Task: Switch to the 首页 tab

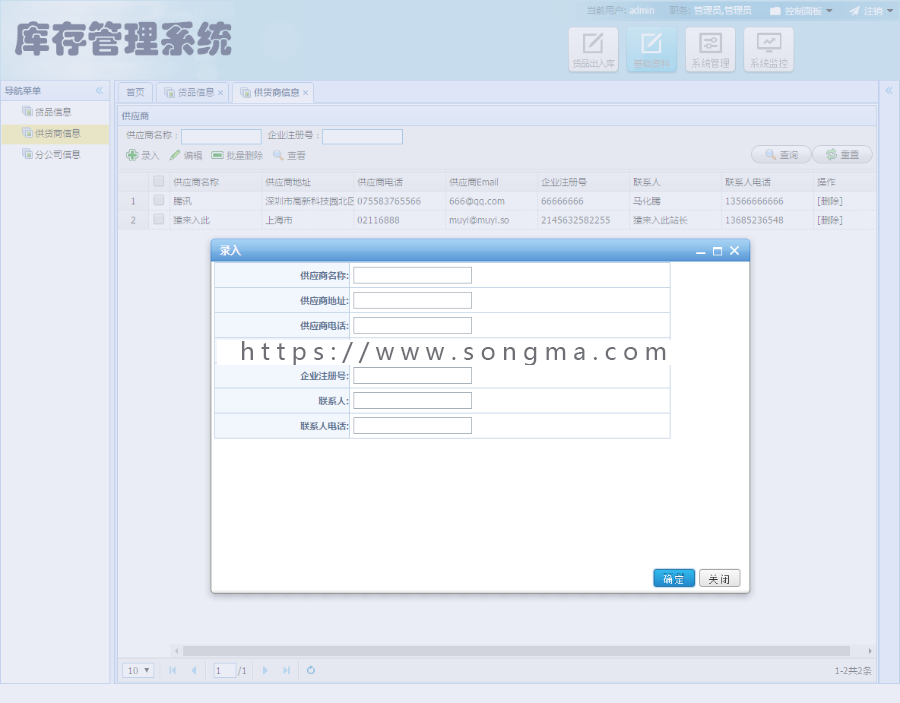Action: [x=135, y=92]
